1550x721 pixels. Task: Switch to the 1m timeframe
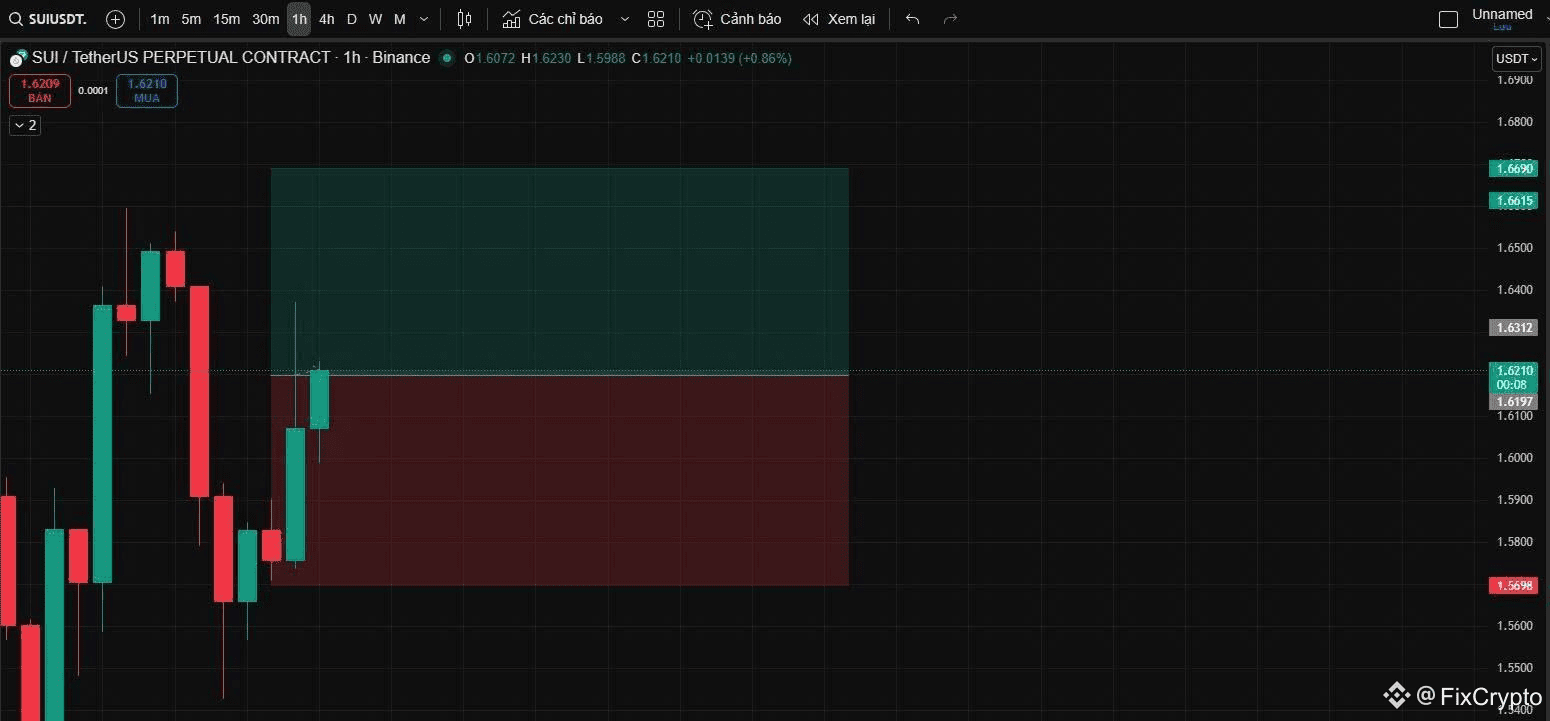coord(159,19)
